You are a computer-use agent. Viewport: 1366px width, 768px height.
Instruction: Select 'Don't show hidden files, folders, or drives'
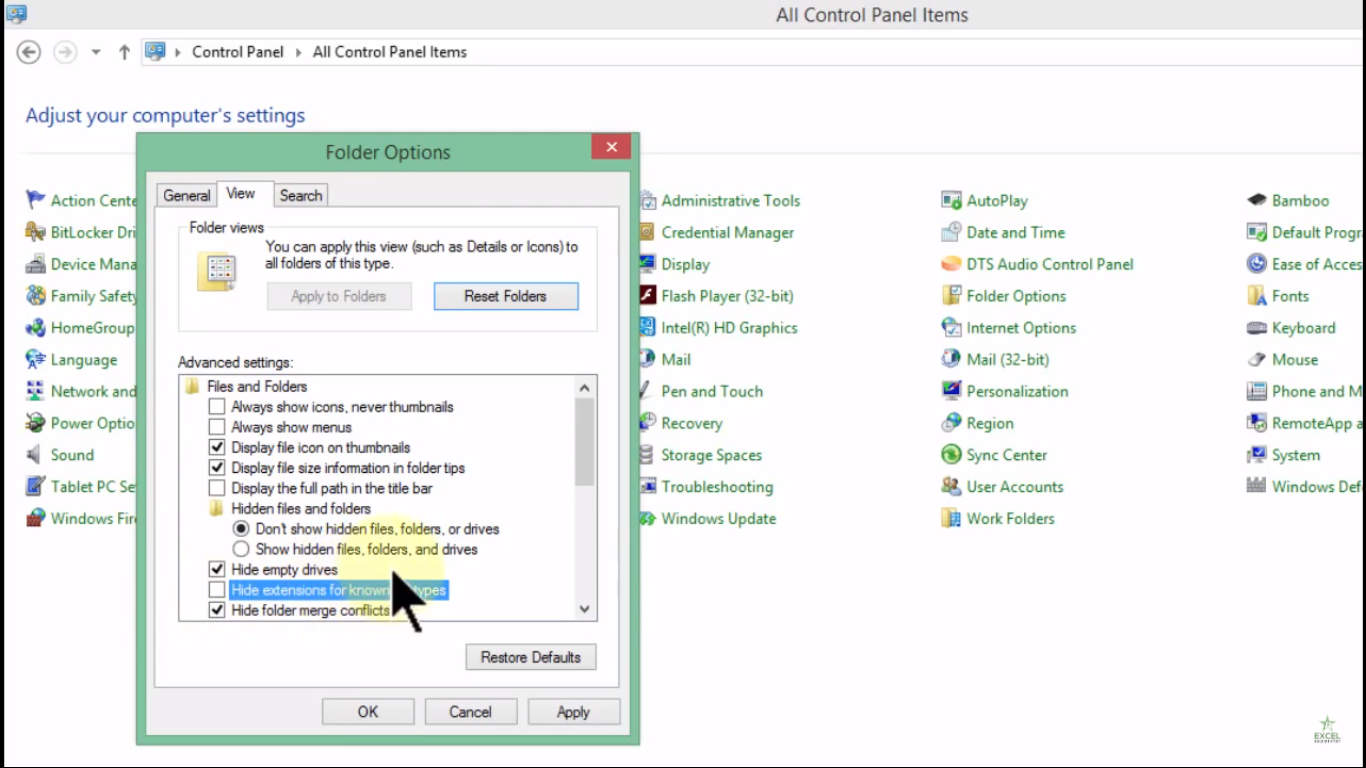(x=241, y=529)
